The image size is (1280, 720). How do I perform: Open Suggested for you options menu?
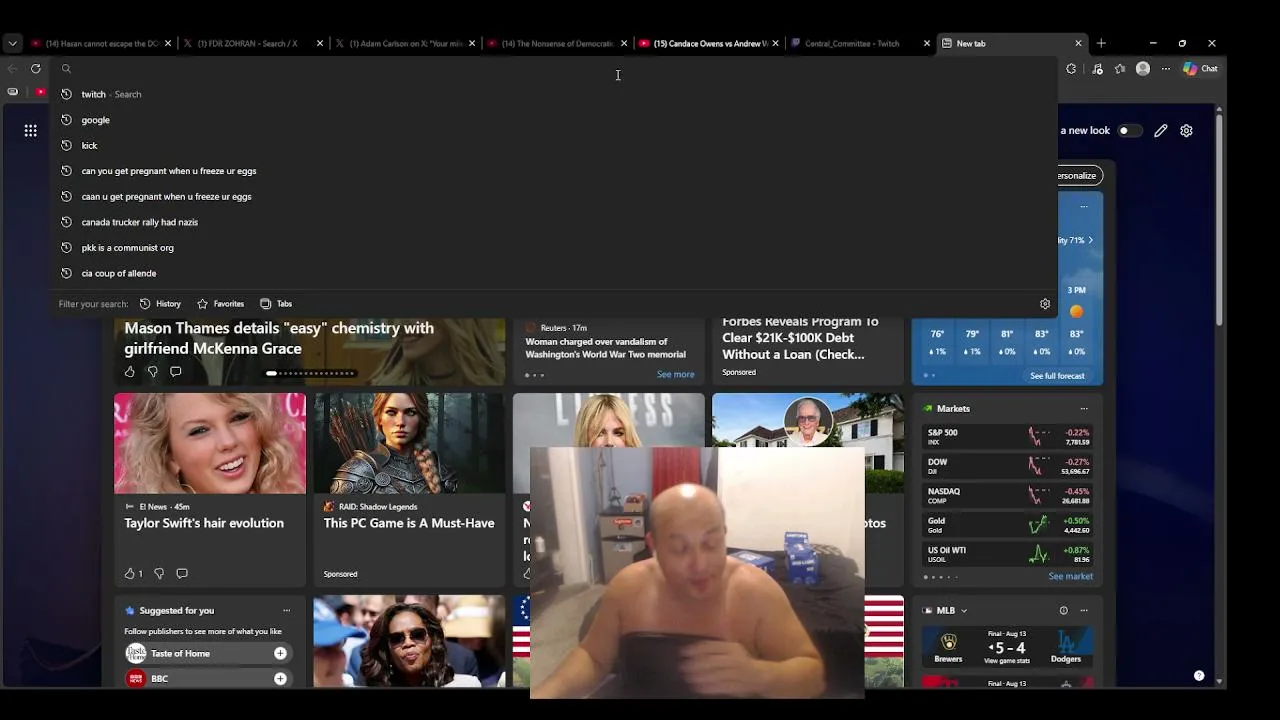coord(286,610)
